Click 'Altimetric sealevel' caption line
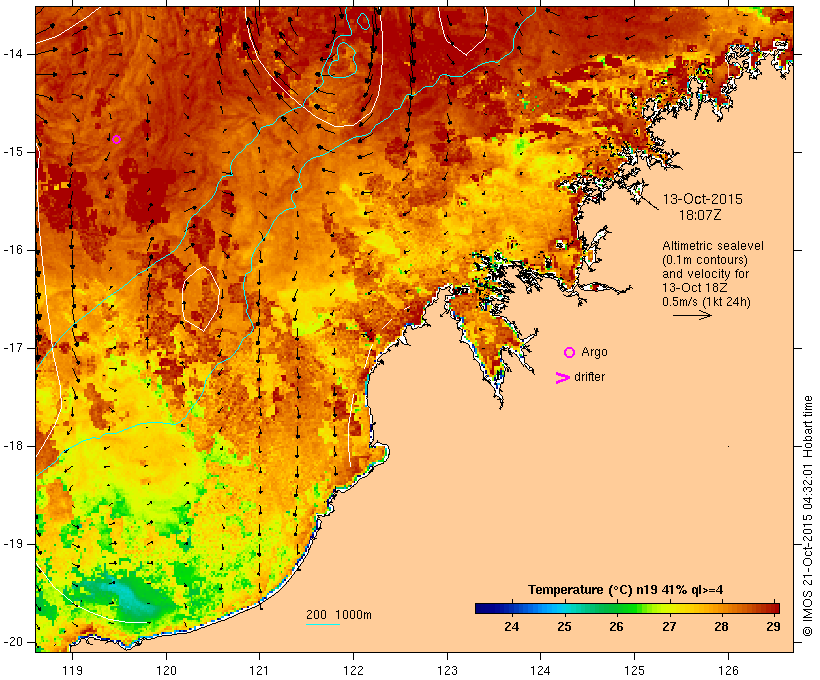The width and height of the screenshot is (820, 680). 713,246
